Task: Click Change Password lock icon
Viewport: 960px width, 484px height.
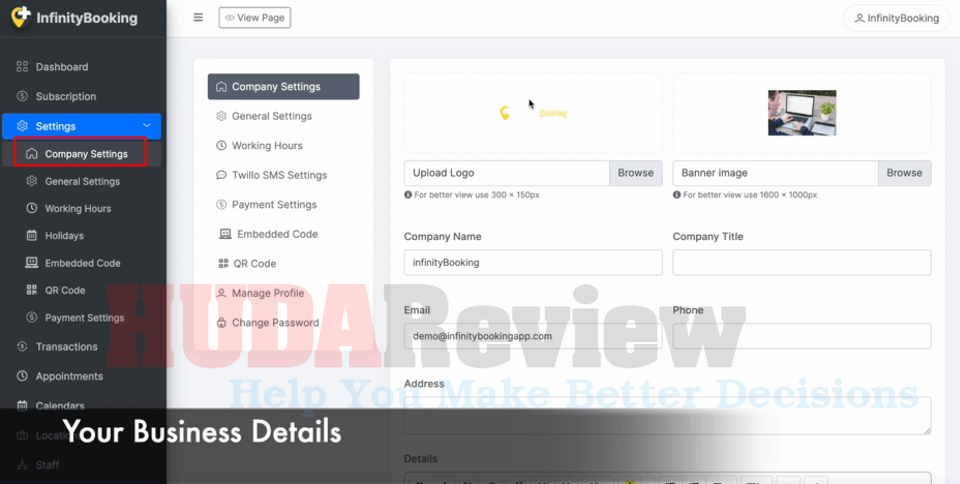Action: click(222, 322)
